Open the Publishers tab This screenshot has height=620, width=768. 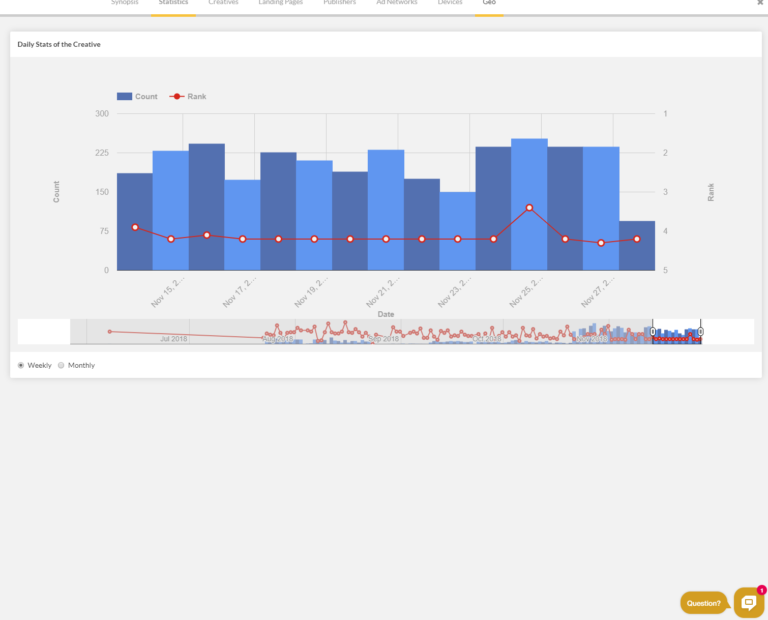coord(339,3)
